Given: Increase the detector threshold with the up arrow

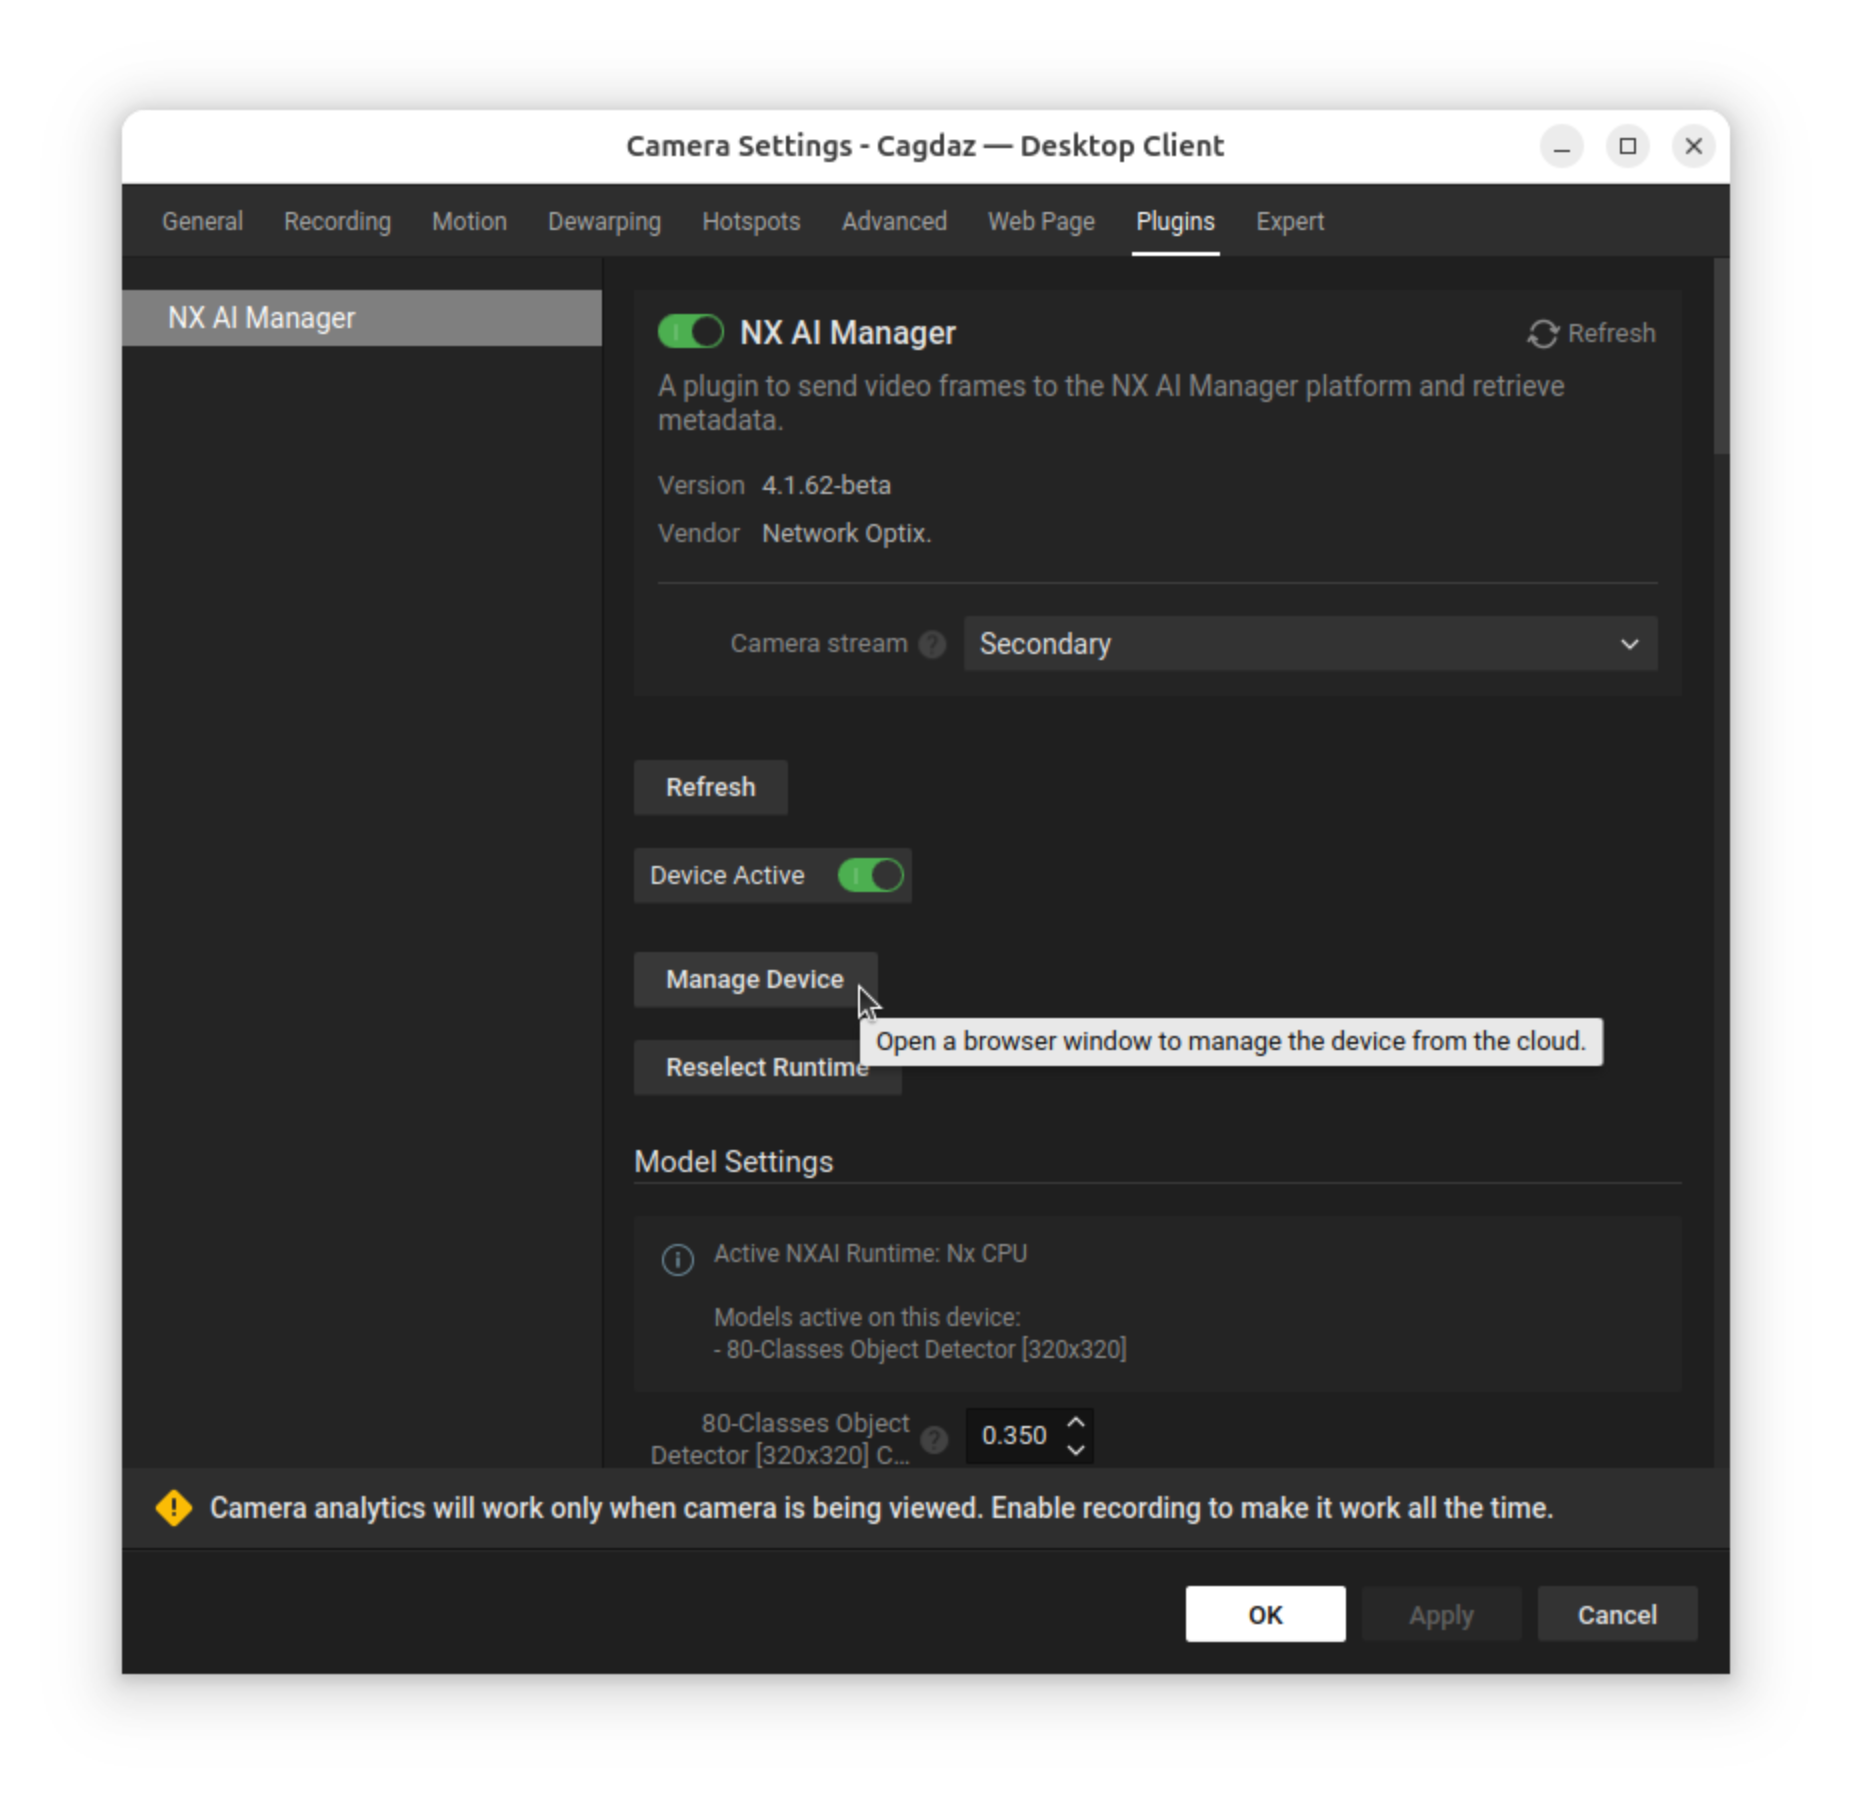Looking at the screenshot, I should pyautogui.click(x=1076, y=1423).
